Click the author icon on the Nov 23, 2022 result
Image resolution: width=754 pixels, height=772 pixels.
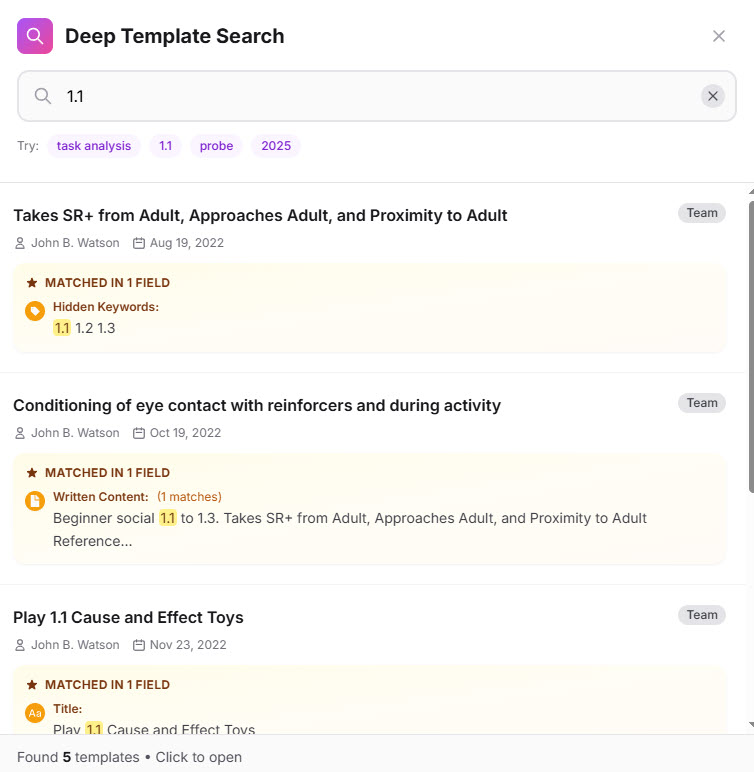point(20,645)
